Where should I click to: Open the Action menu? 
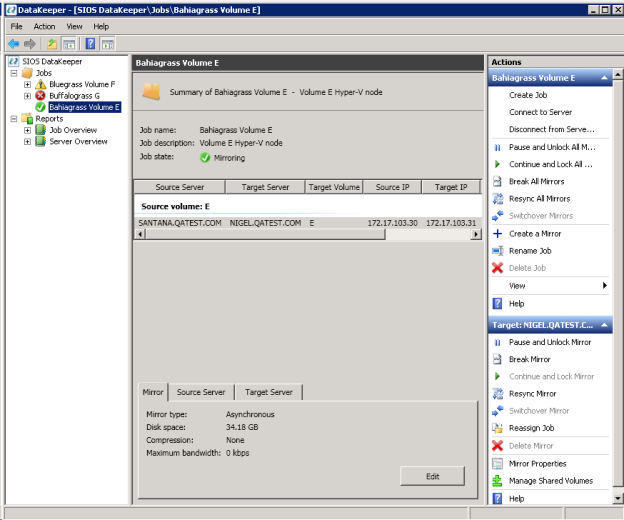tap(44, 26)
